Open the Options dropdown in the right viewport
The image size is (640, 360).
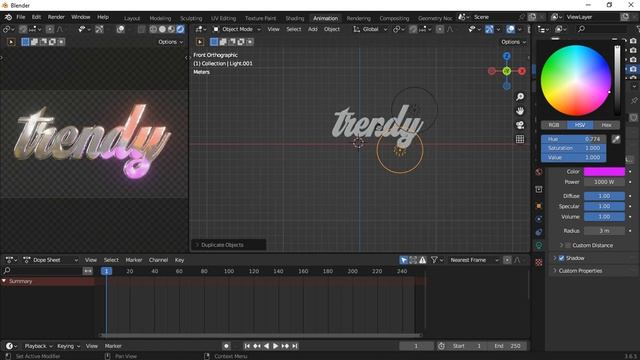point(513,42)
